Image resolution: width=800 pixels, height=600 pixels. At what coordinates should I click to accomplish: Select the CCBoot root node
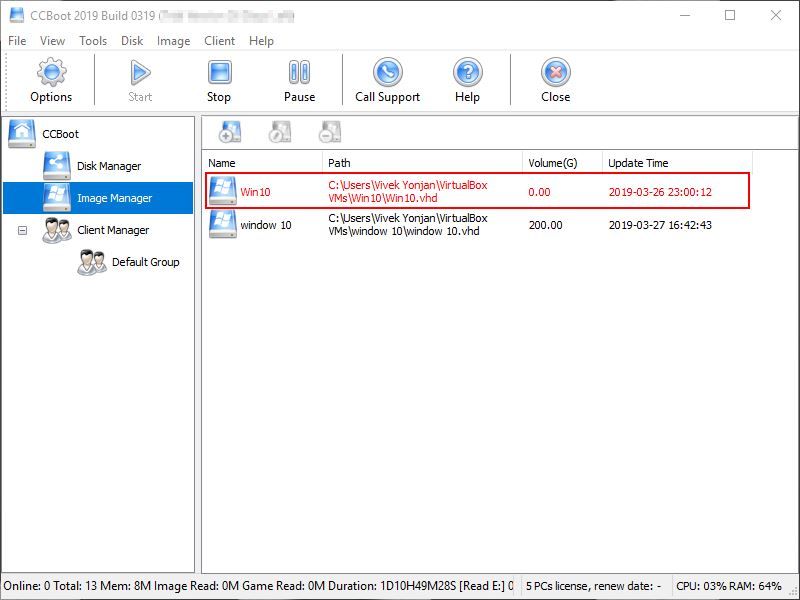click(x=60, y=134)
